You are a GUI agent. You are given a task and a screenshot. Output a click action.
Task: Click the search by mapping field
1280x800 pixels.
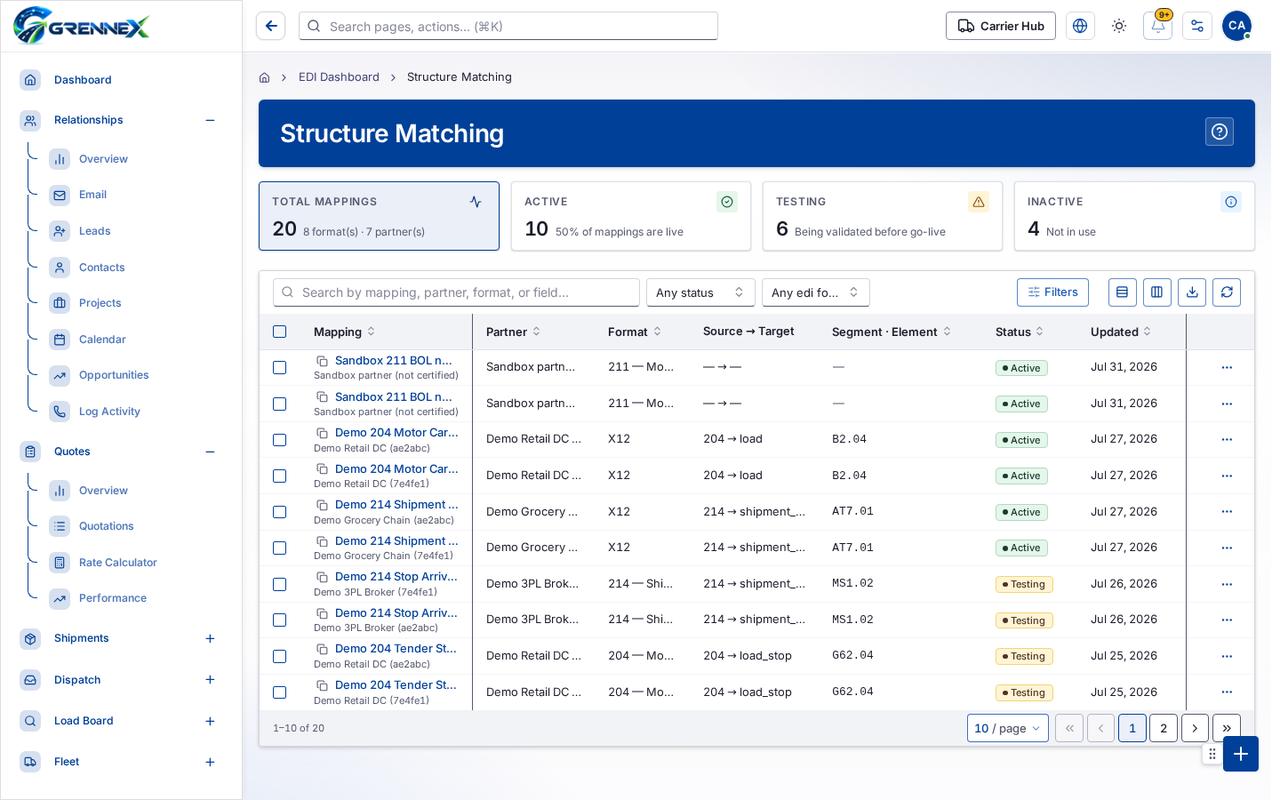pyautogui.click(x=456, y=292)
